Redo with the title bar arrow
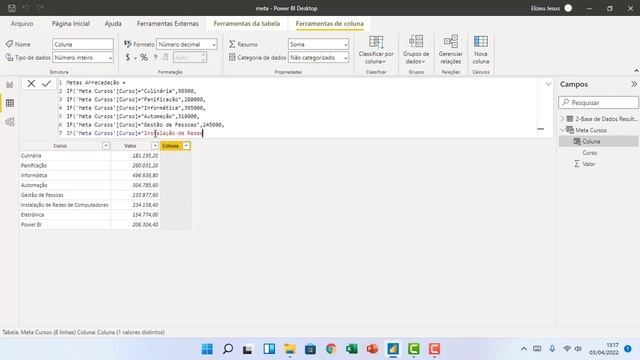Viewport: 640px width, 360px height. point(40,8)
